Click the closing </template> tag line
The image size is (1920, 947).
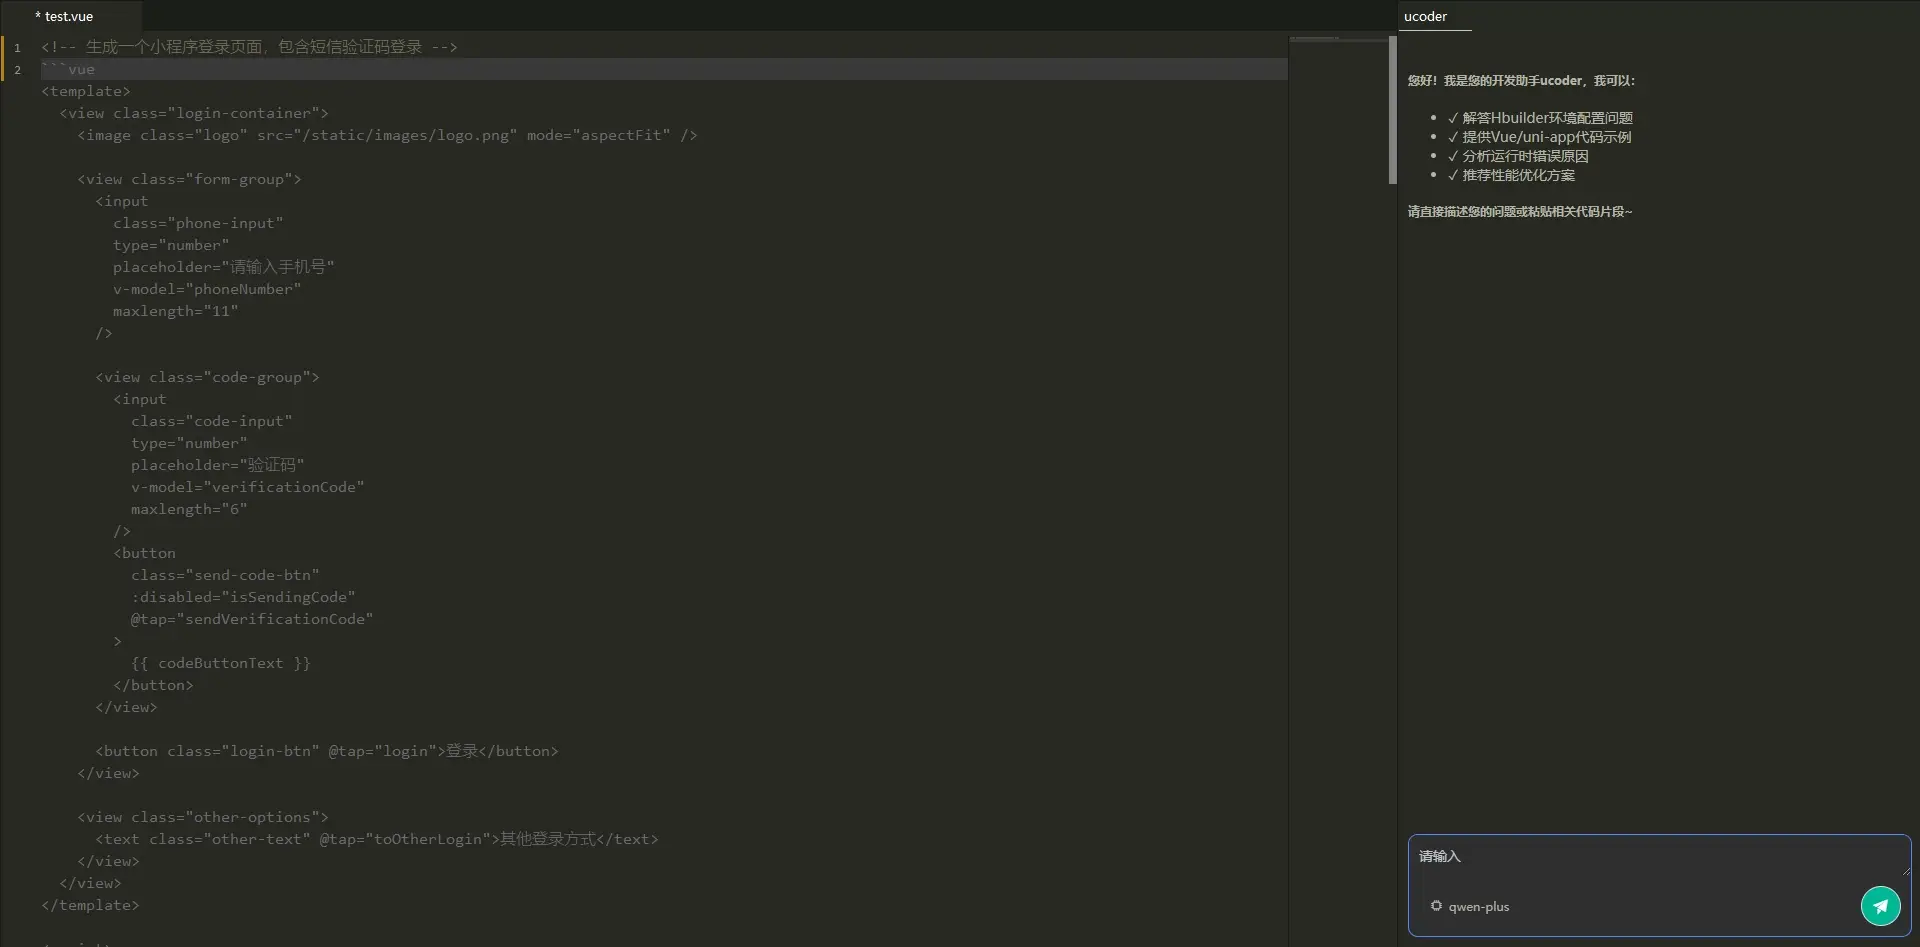(90, 905)
